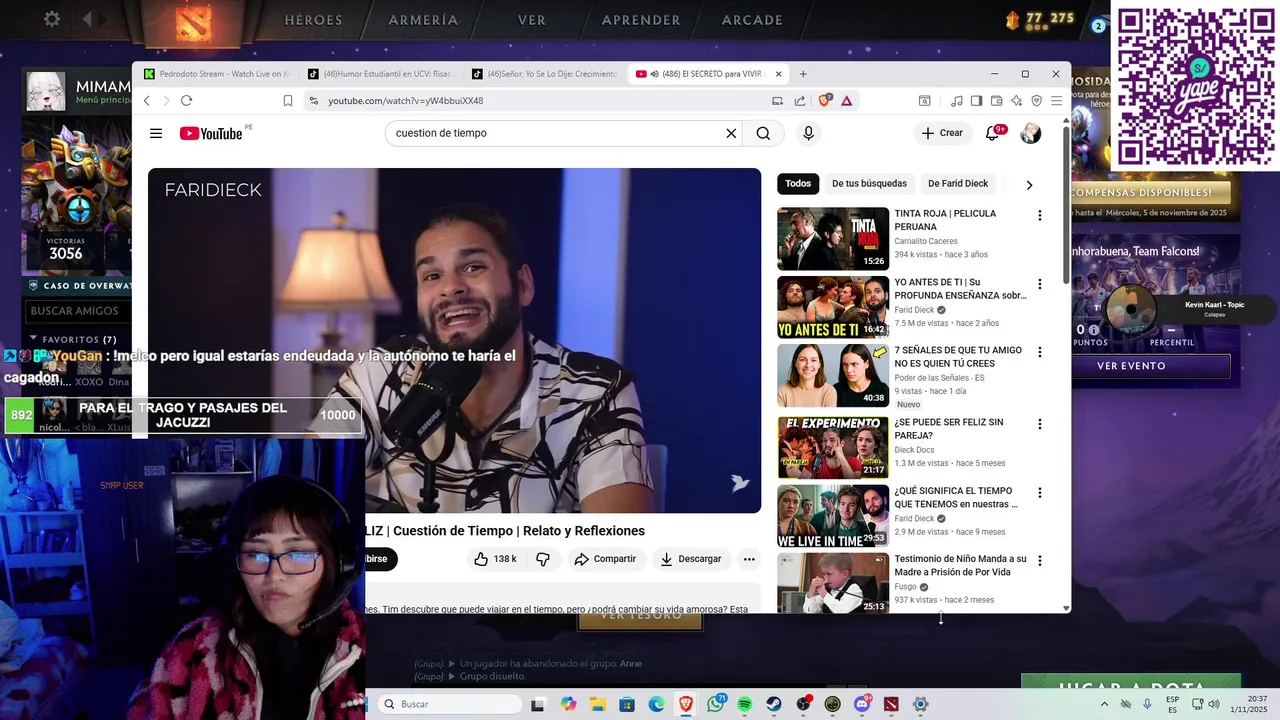
Task: Close the El SECRETO para VIVIR tab
Action: tap(778, 74)
